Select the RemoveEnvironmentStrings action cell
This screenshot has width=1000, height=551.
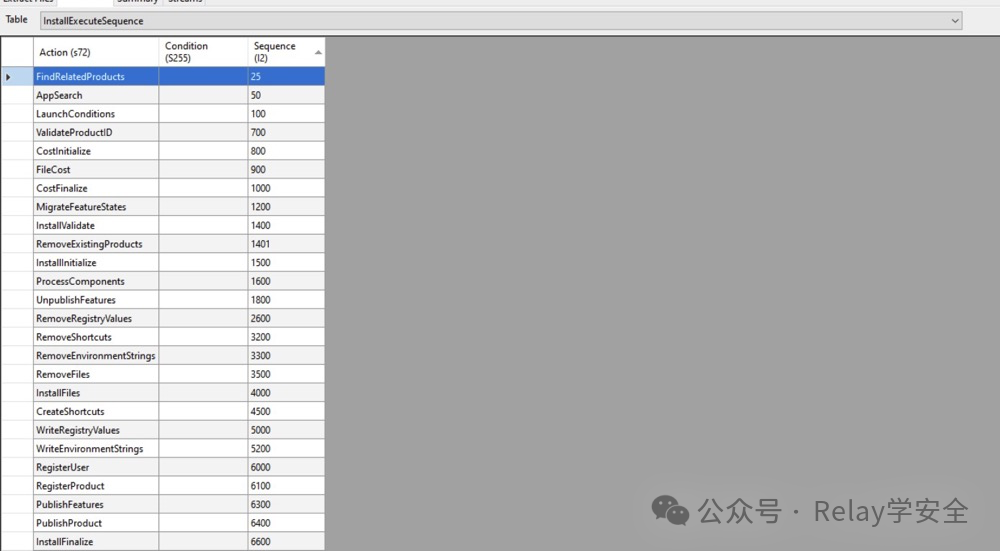pos(96,355)
